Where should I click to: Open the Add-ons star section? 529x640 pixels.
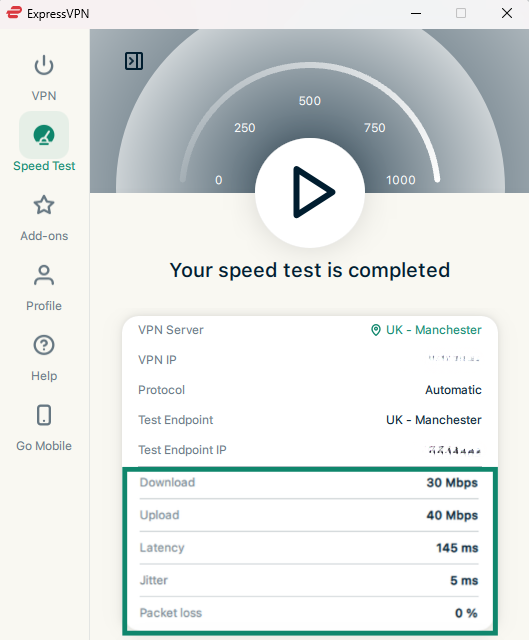(x=44, y=218)
